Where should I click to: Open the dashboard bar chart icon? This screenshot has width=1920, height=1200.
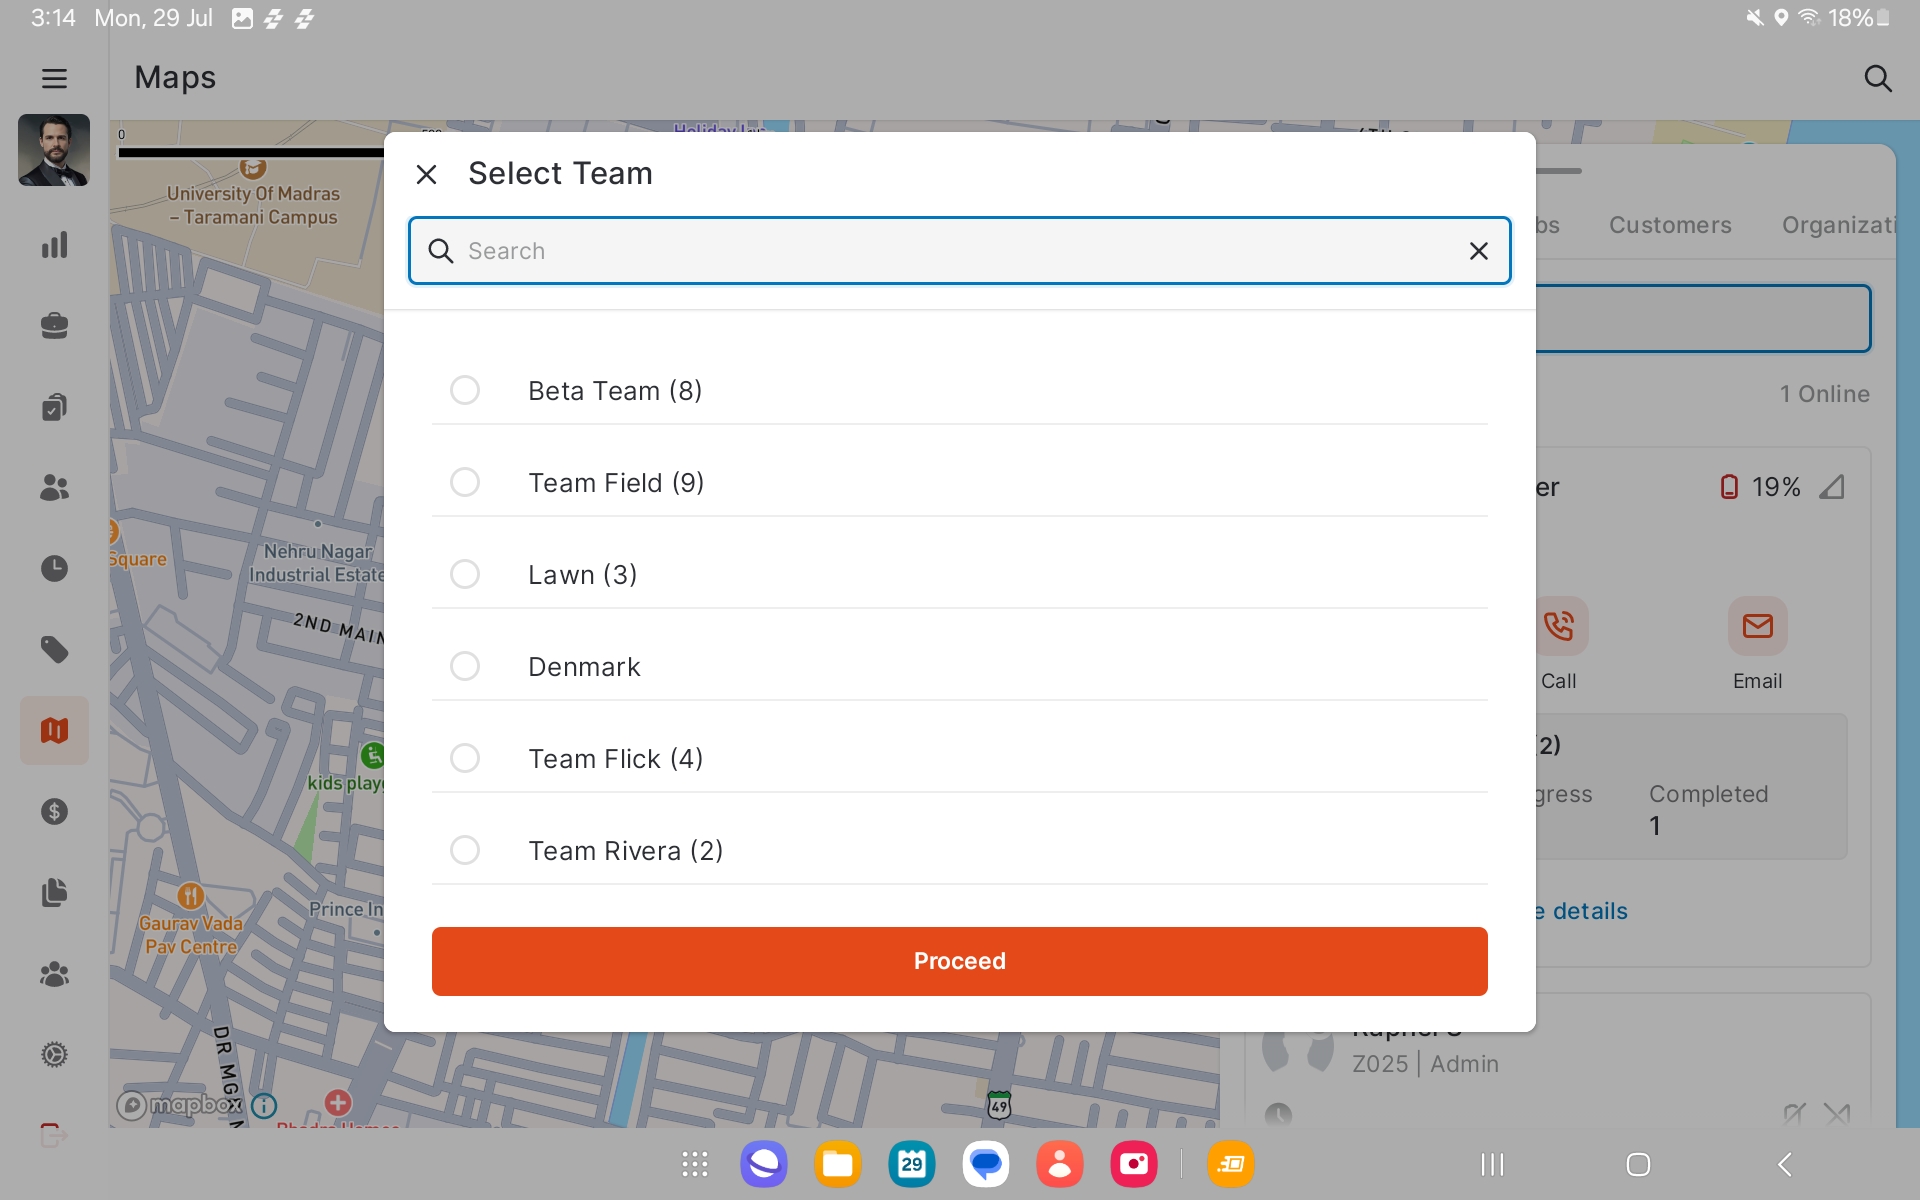54,245
